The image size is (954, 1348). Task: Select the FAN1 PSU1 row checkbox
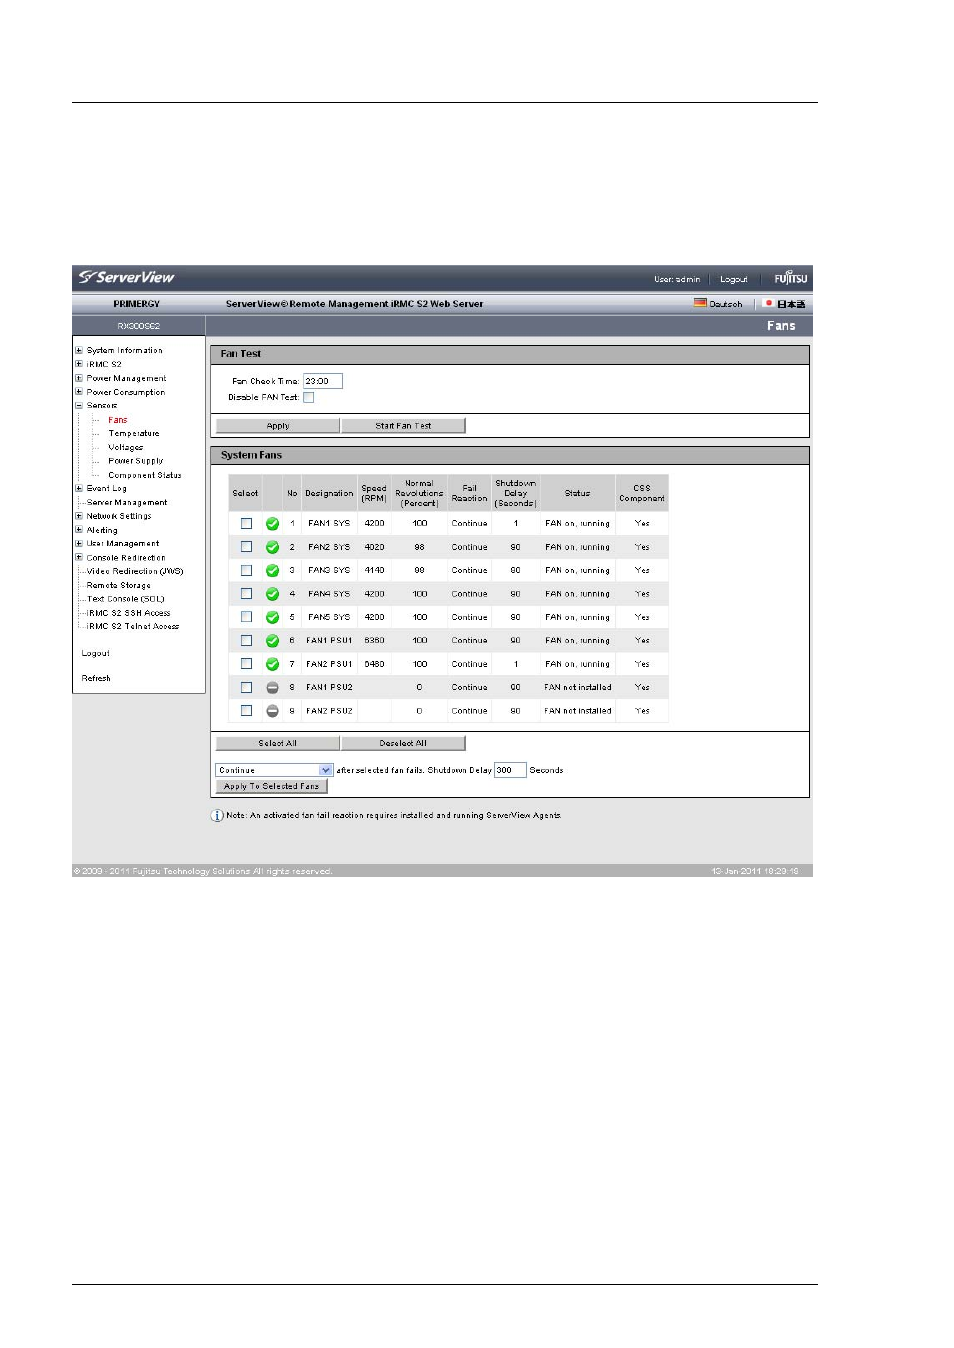(246, 641)
